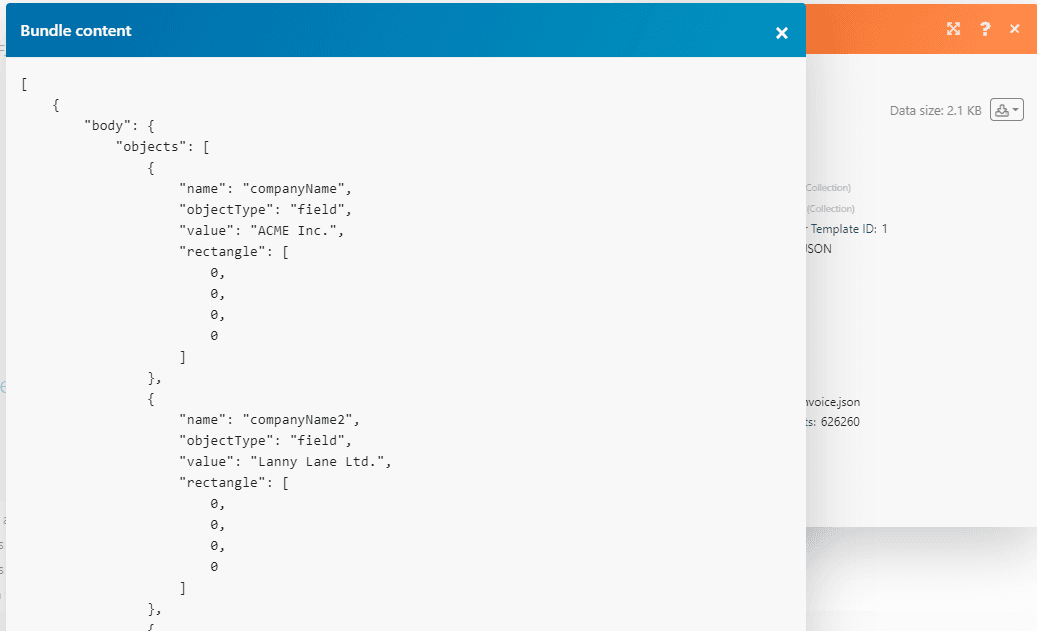The image size is (1037, 631).
Task: Click the "body" key in the JSON
Action: 107,126
